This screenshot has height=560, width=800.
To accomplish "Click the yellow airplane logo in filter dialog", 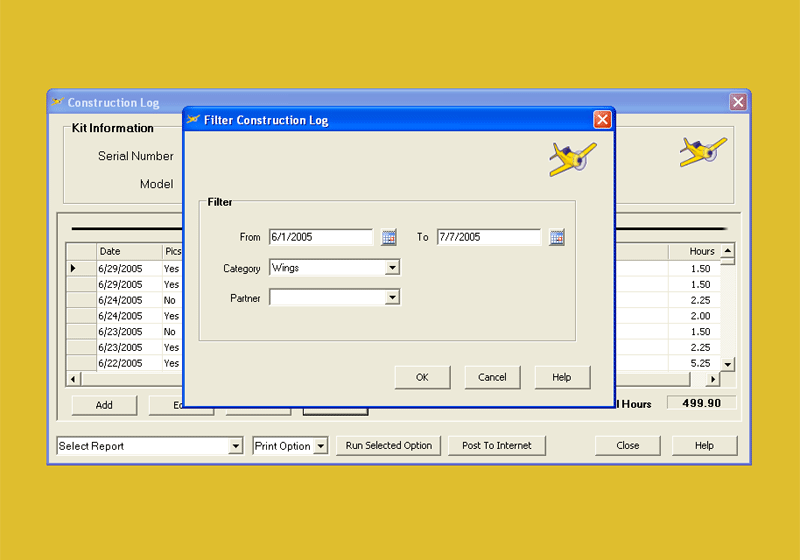I will tap(572, 158).
